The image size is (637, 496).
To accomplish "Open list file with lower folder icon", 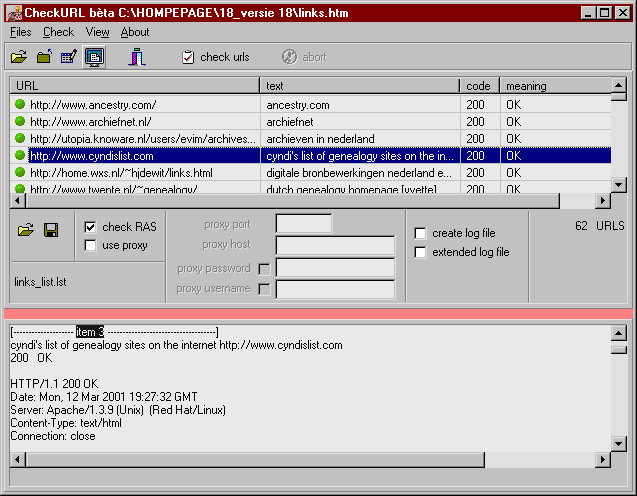I will pyautogui.click(x=26, y=230).
